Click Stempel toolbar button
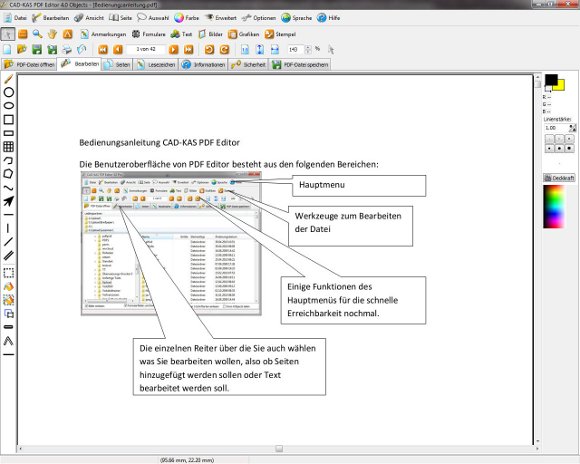The height and width of the screenshot is (464, 580). click(x=280, y=34)
